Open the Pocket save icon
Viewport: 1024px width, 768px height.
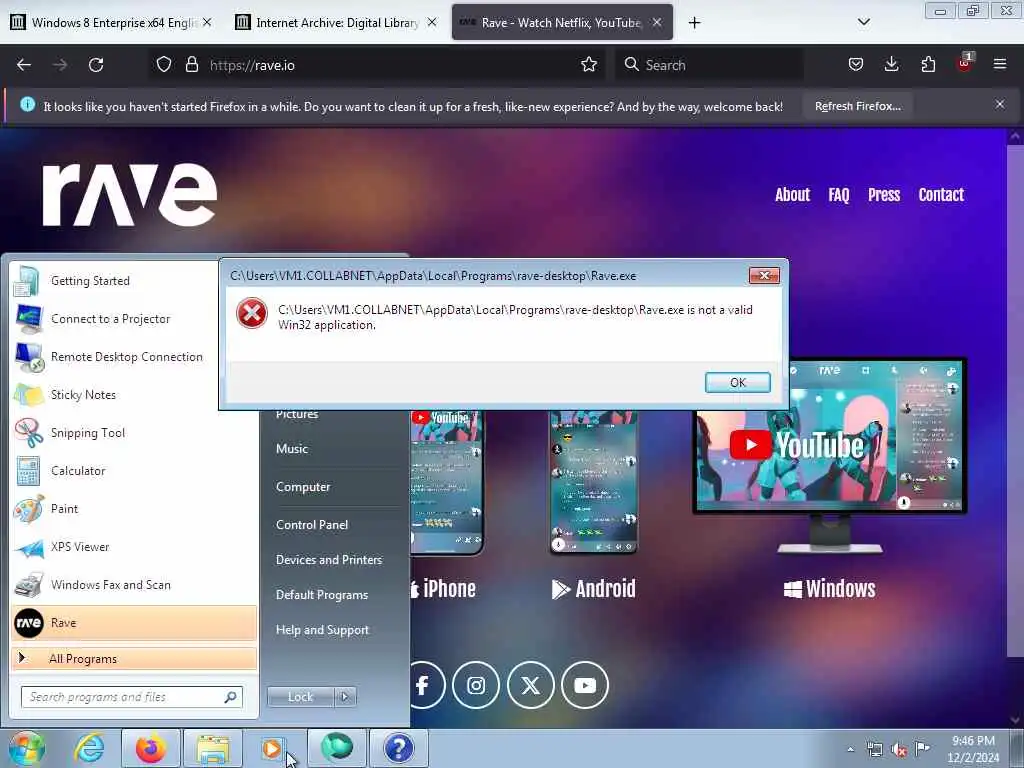pos(856,65)
